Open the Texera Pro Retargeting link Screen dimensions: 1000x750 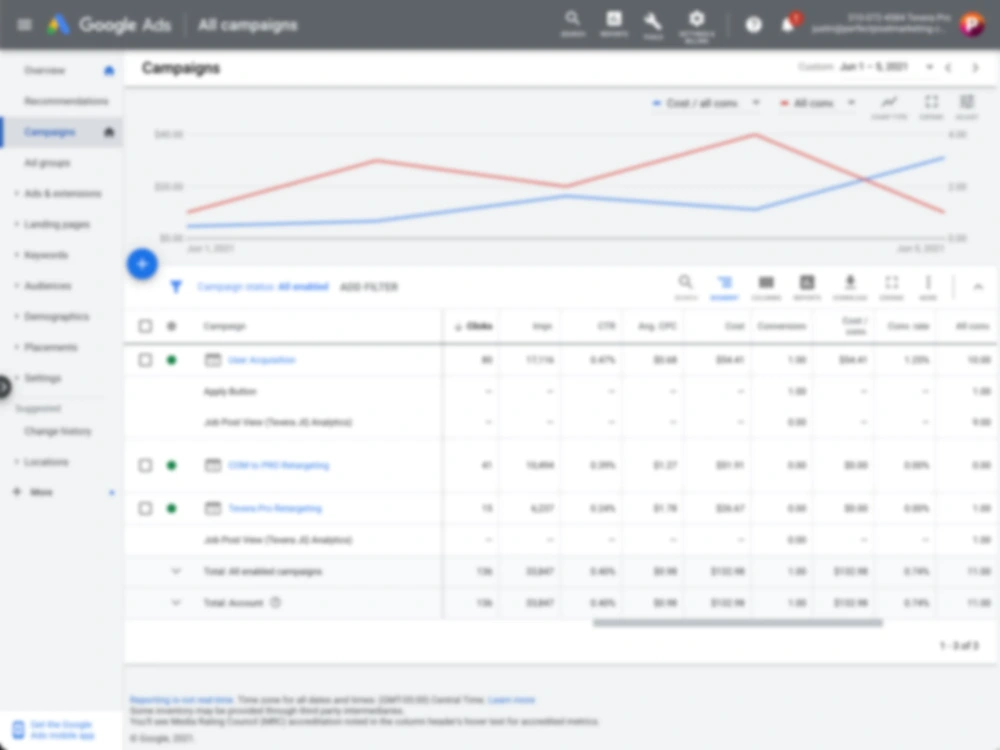(275, 508)
